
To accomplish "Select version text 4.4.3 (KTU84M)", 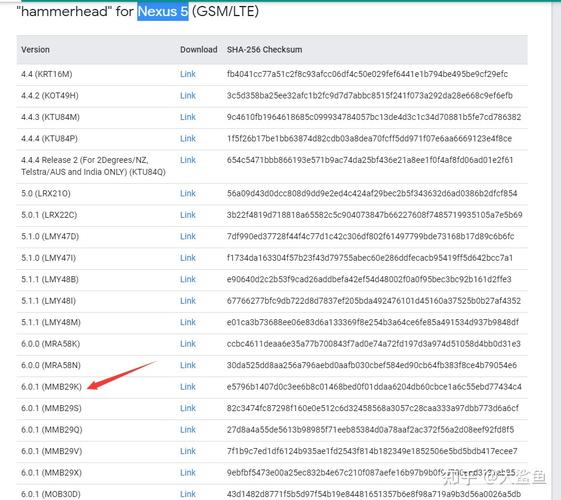I will 50,117.
